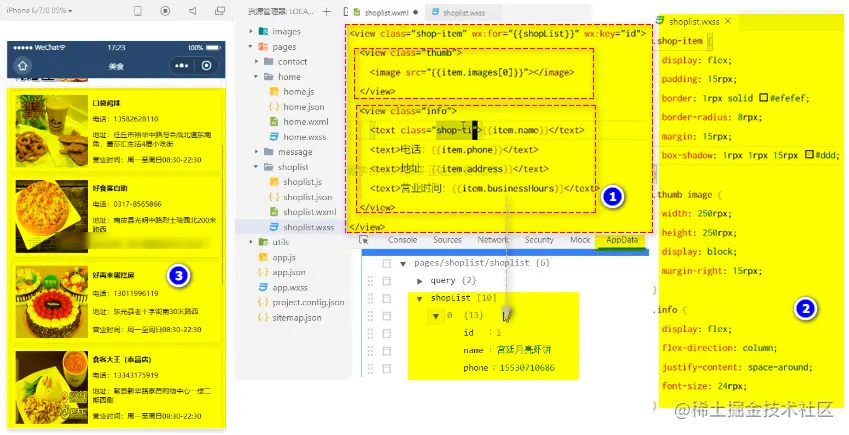Open the Security devtools tab
Image resolution: width=849 pixels, height=435 pixels.
click(x=539, y=239)
